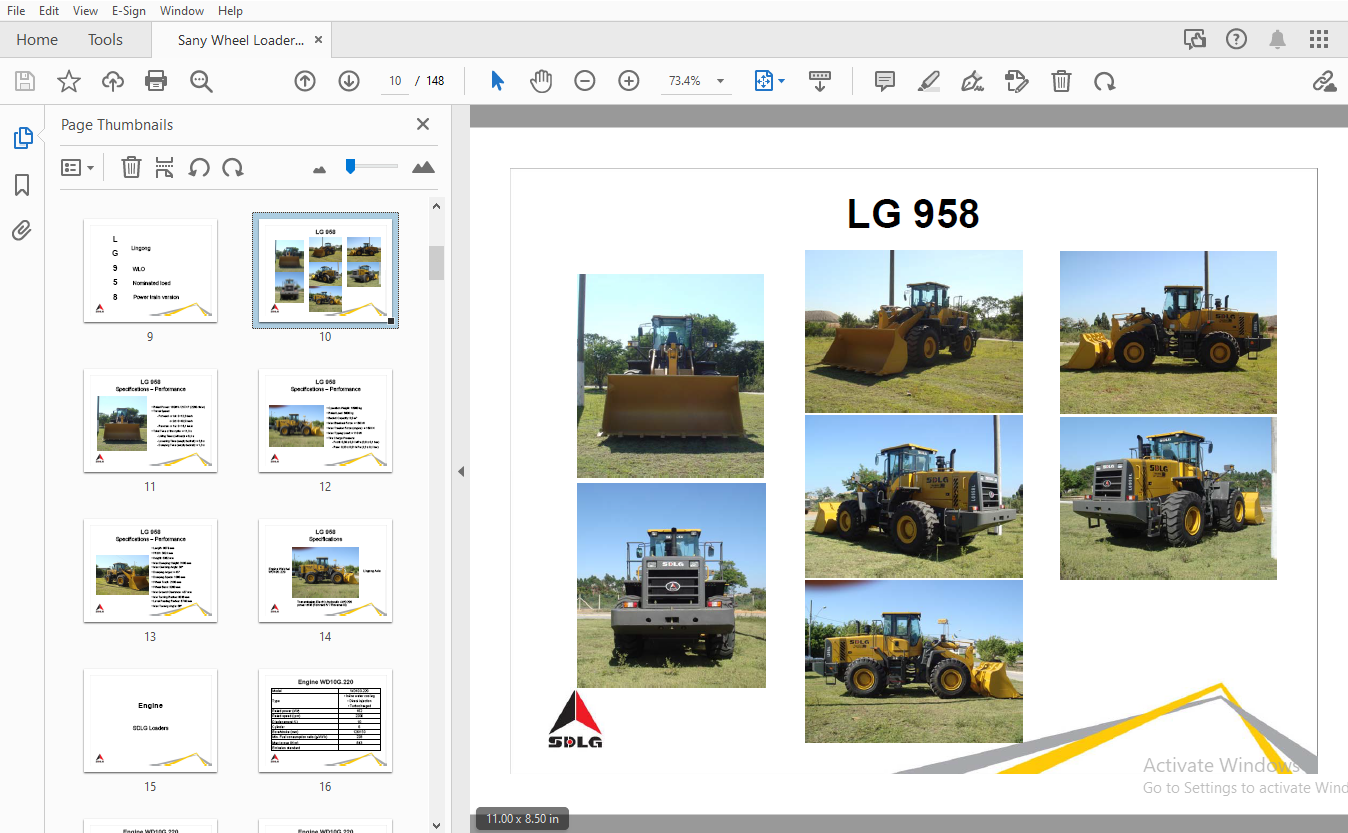Select page 15 Engine thumbnail

[150, 720]
